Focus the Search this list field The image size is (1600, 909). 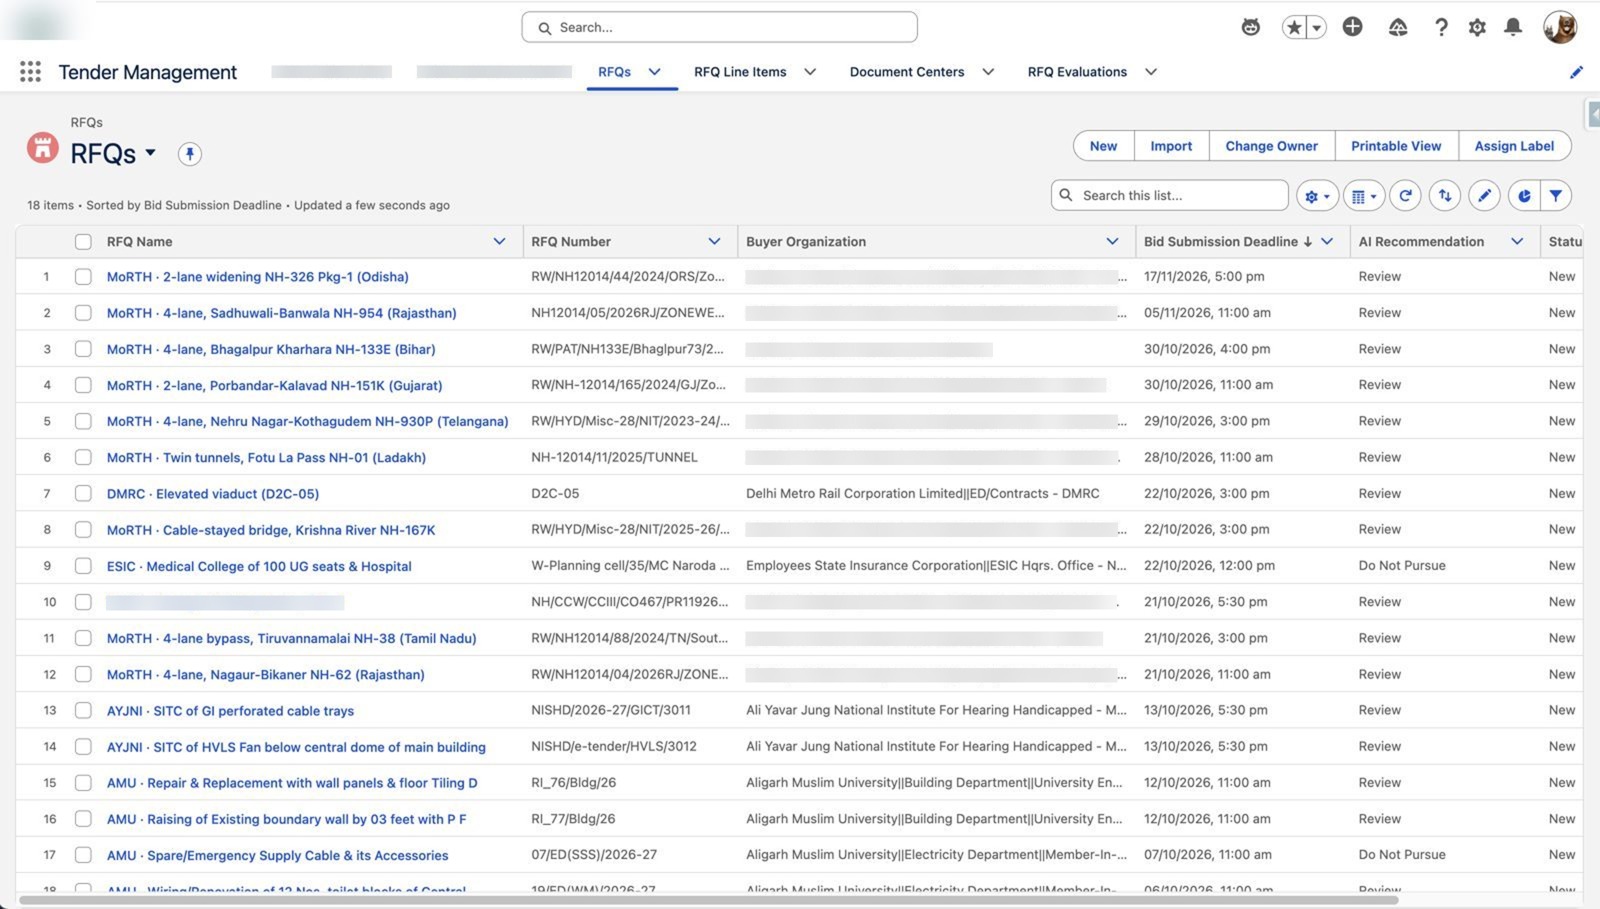pos(1170,196)
